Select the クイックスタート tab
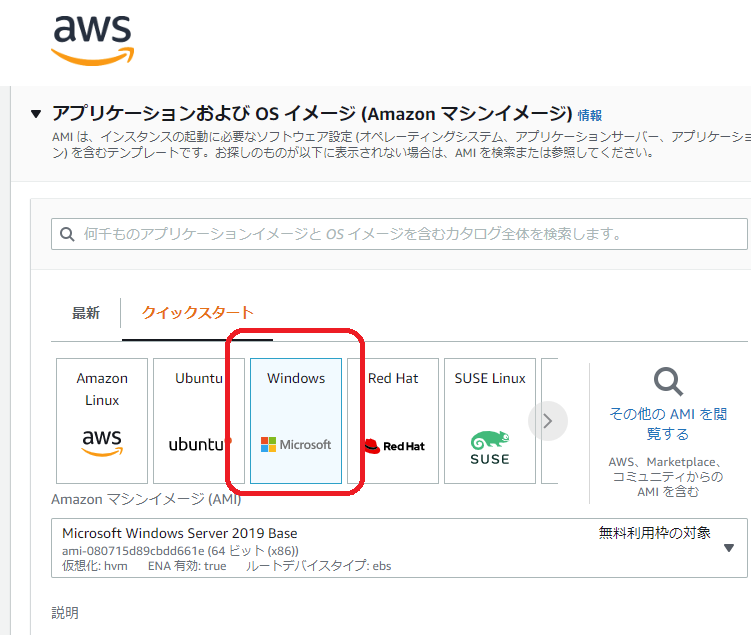Image resolution: width=755 pixels, height=635 pixels. click(x=197, y=313)
